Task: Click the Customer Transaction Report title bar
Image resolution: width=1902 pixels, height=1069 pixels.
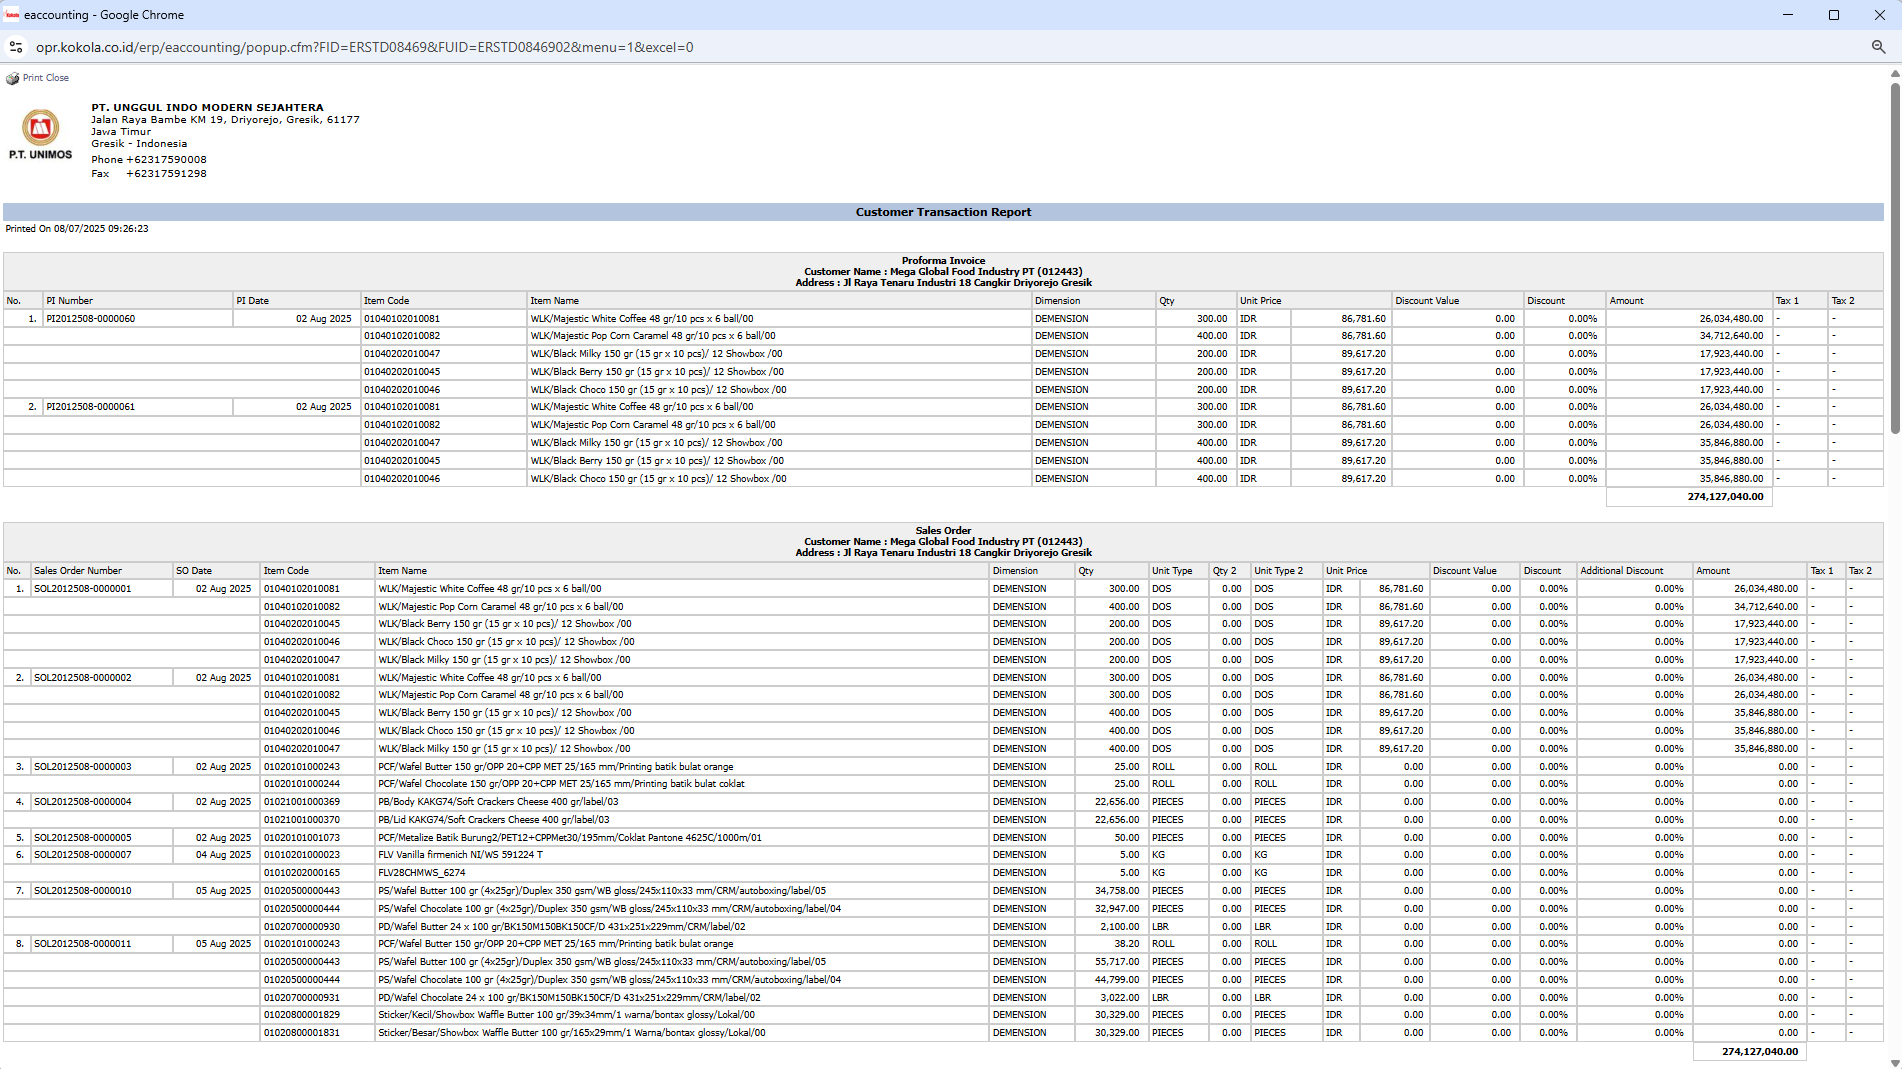Action: coord(942,212)
